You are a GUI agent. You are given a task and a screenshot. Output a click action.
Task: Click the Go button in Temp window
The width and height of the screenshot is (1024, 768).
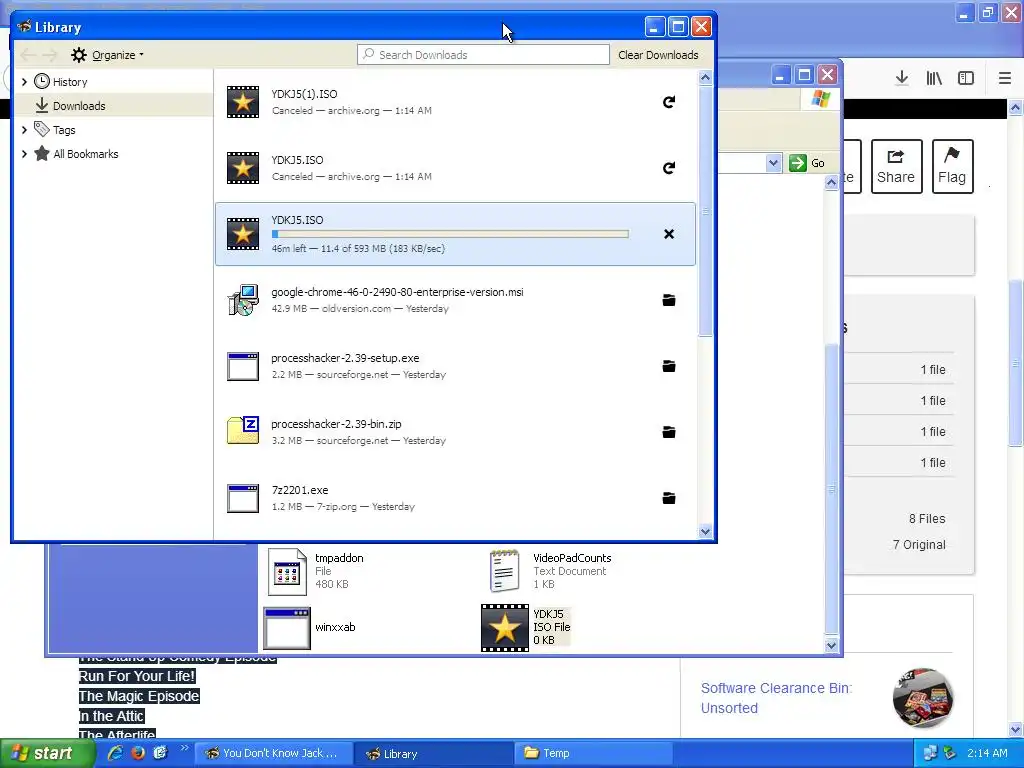[x=807, y=163]
